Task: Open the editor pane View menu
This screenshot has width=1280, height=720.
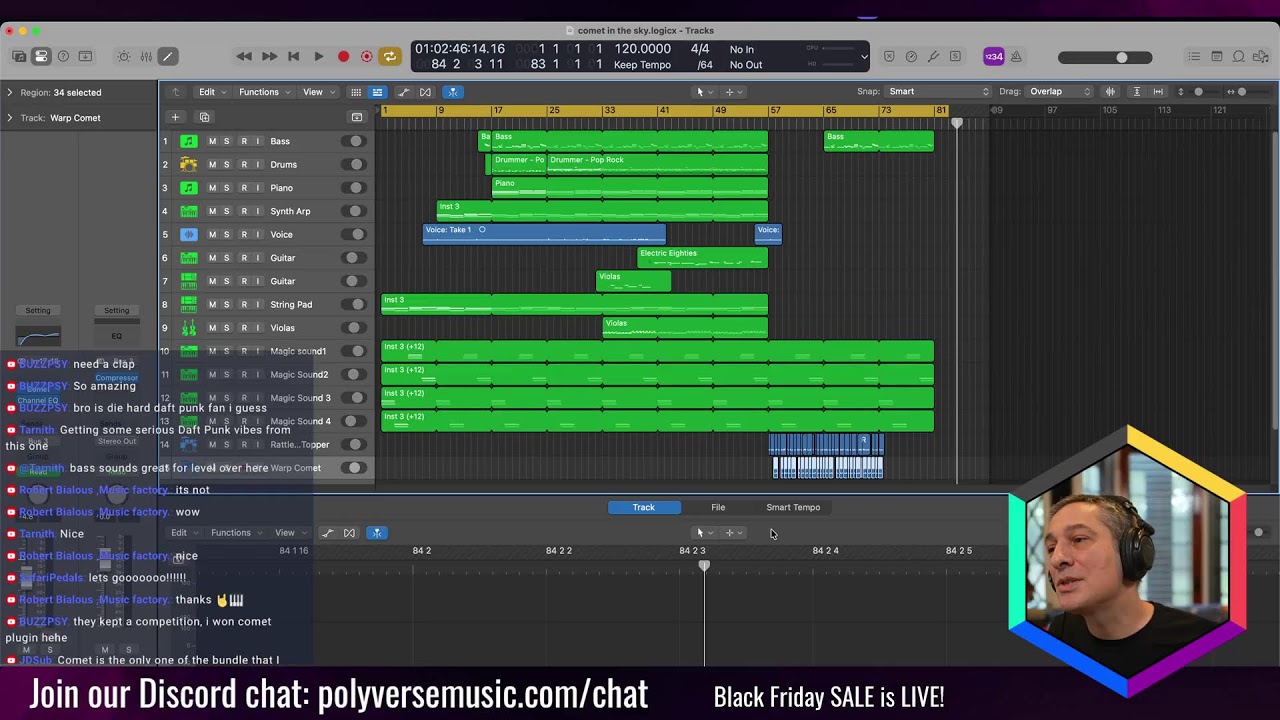Action: click(x=289, y=533)
